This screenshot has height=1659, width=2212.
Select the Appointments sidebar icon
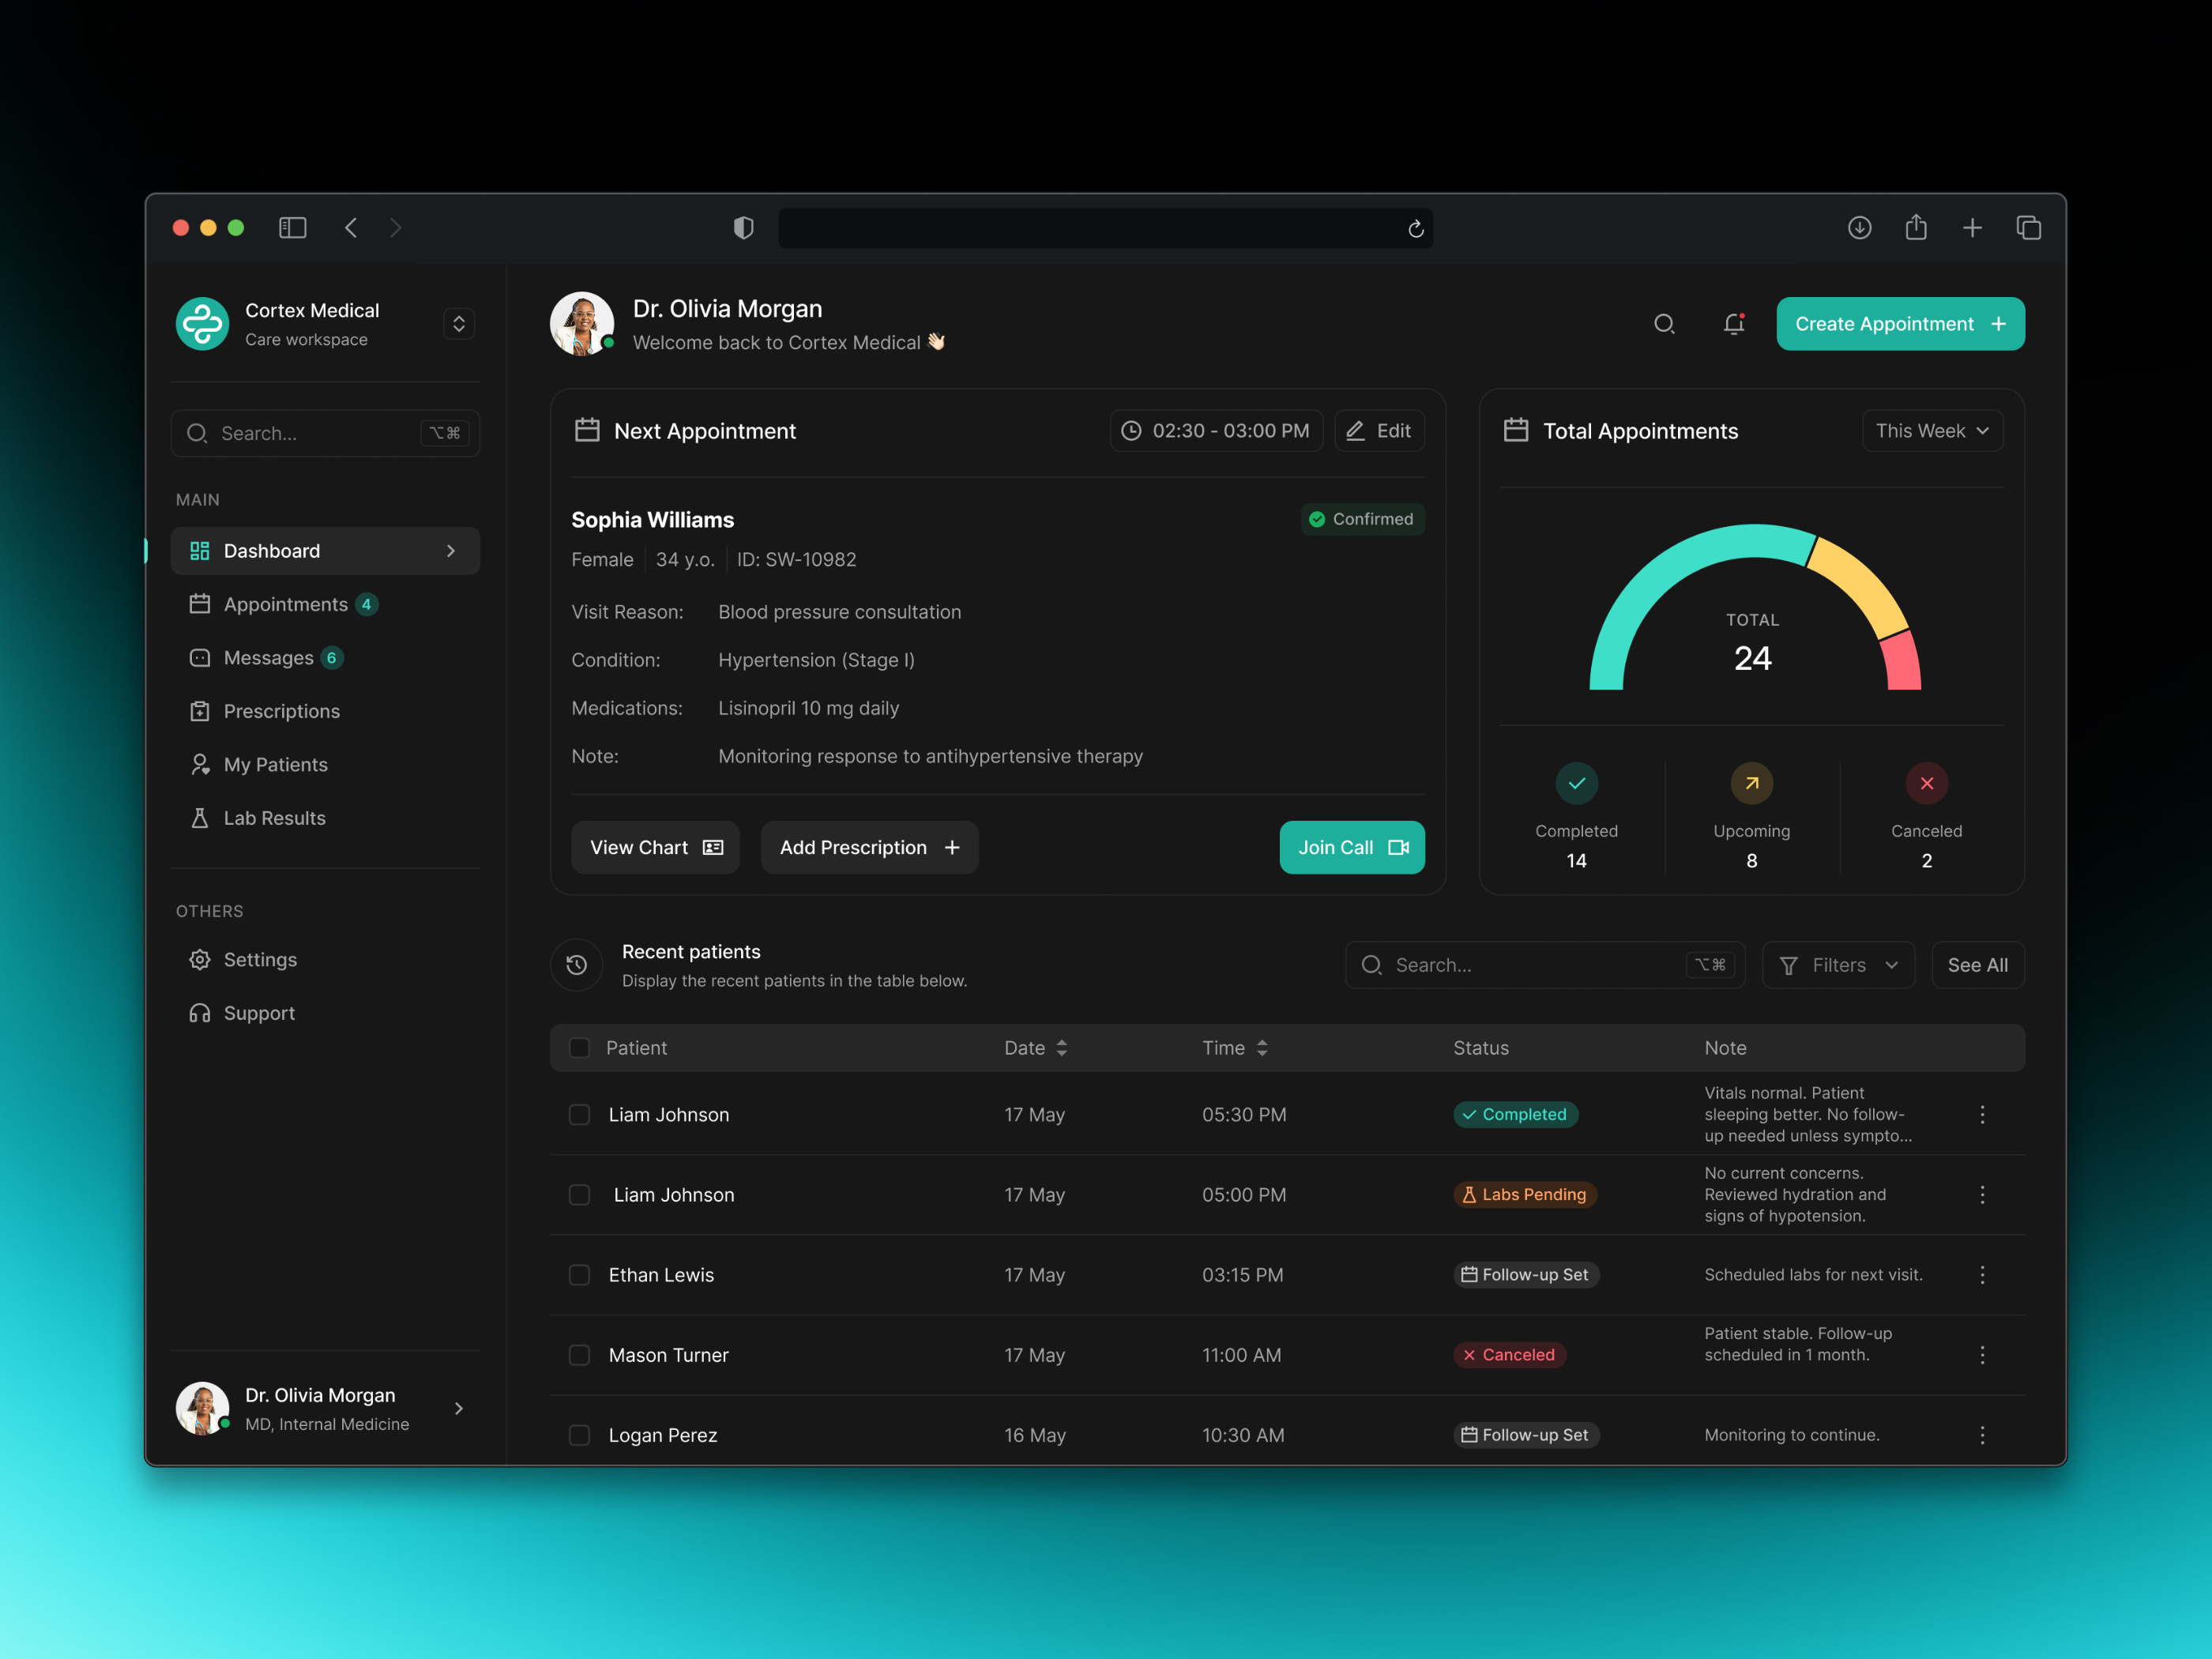point(200,604)
